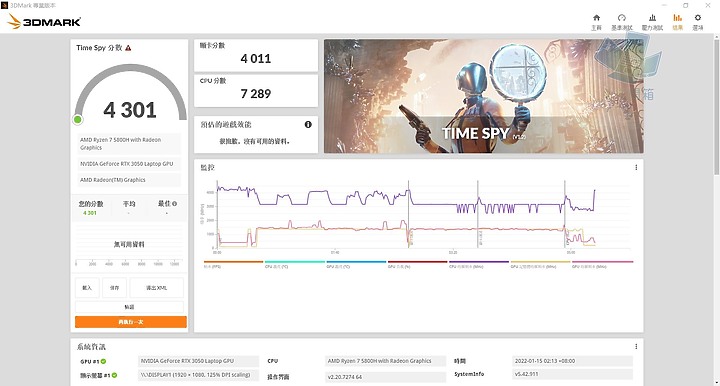This screenshot has width=720, height=386.
Task: Click the NVIDIA GeForce RTX 3050 Laptop GPU label under score
Action: (x=129, y=164)
